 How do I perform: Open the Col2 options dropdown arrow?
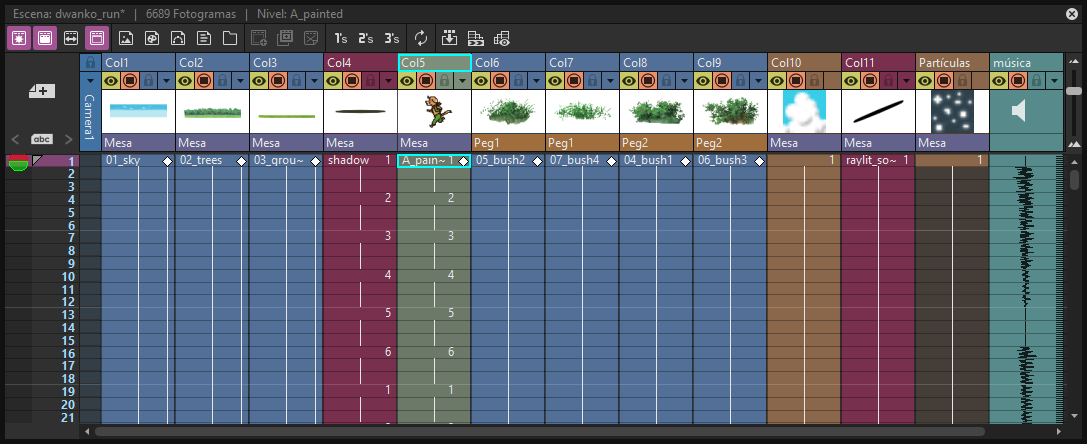[x=240, y=80]
